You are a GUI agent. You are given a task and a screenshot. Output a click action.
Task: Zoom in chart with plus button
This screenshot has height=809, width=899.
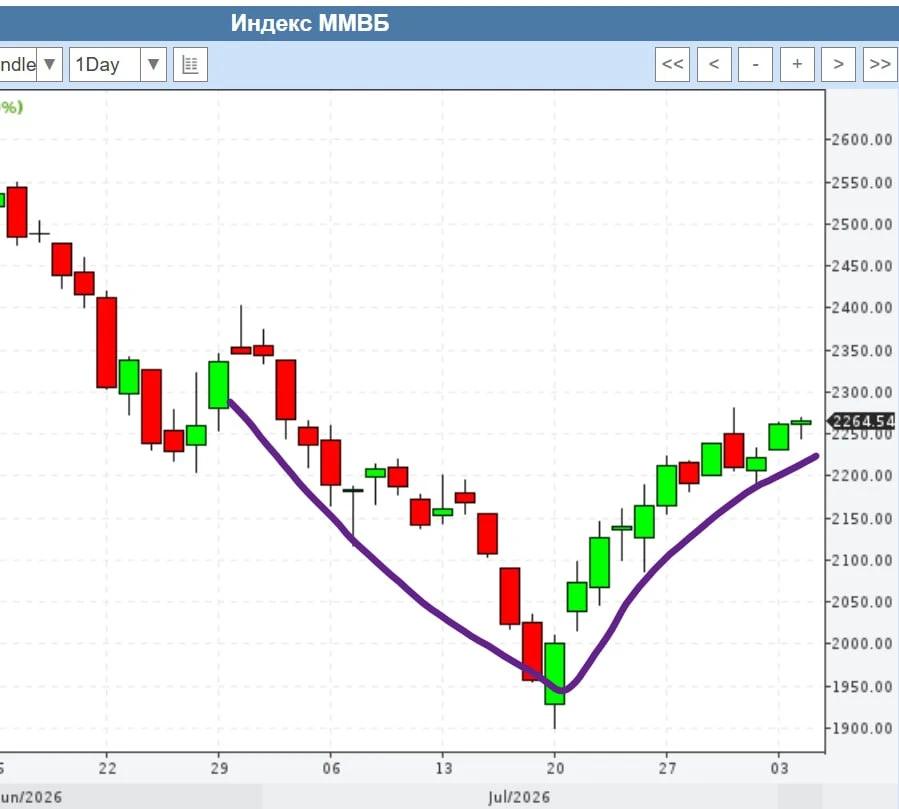pos(797,64)
